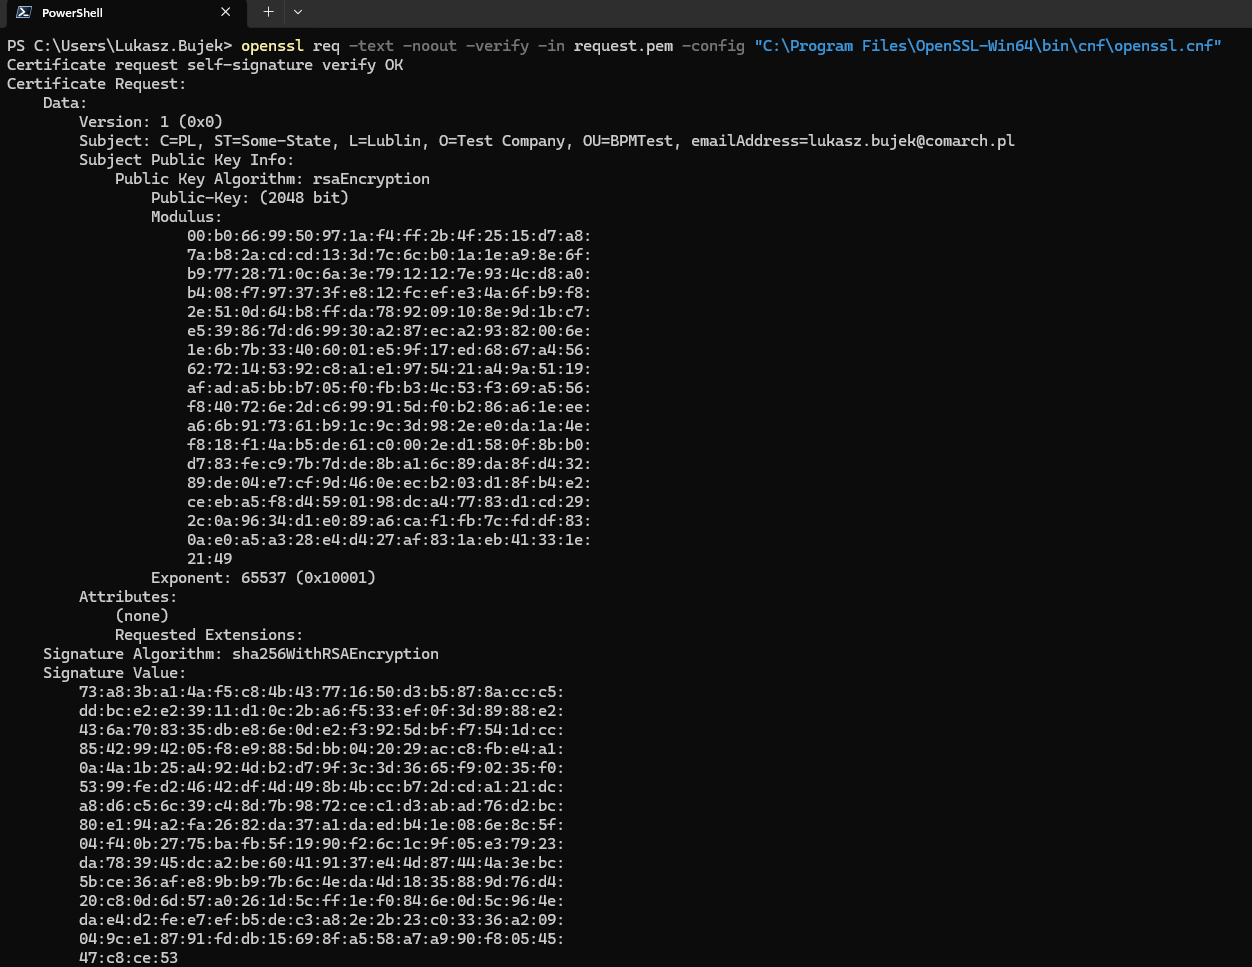The width and height of the screenshot is (1252, 967).
Task: Select the PowerShell tab title
Action: pyautogui.click(x=72, y=13)
